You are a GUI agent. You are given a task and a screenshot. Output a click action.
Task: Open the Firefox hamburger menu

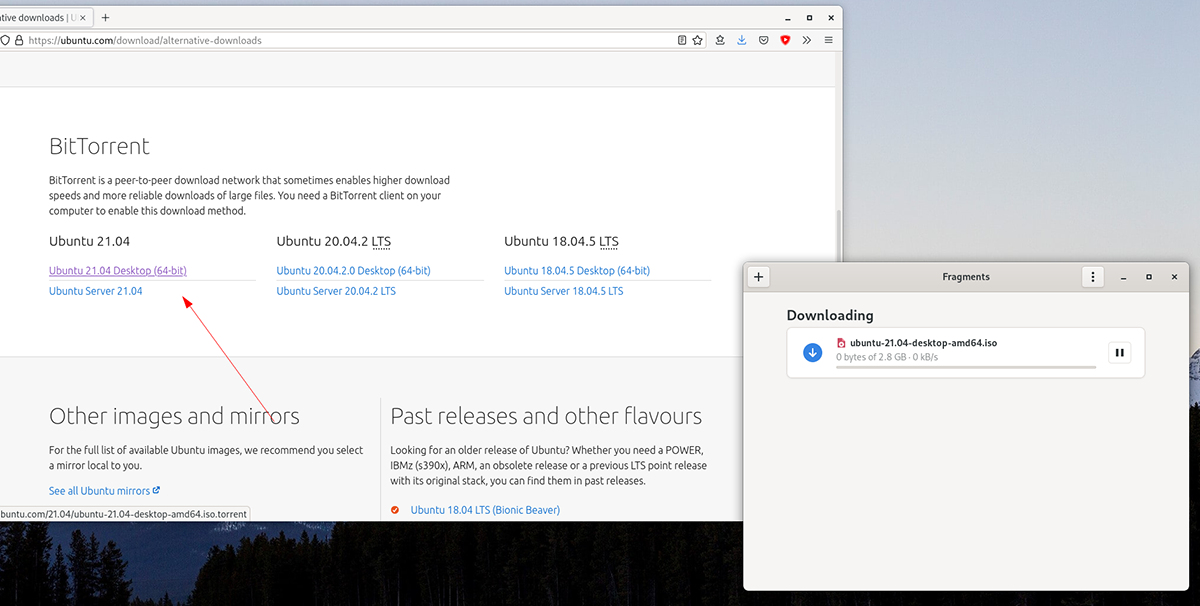[x=828, y=41]
